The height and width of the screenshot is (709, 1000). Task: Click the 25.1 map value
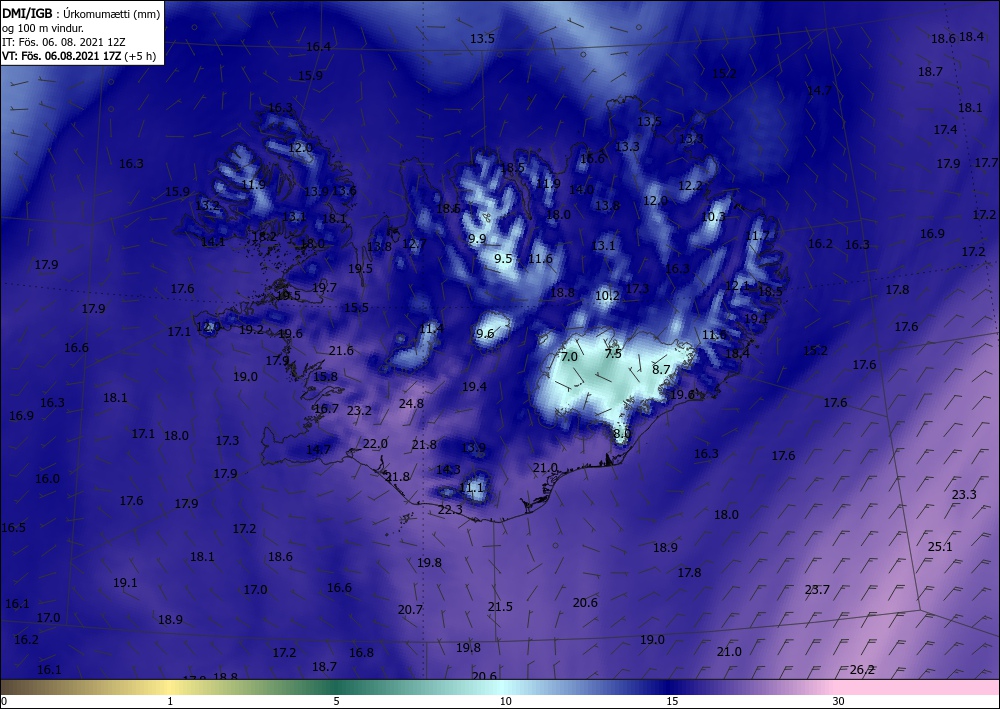pyautogui.click(x=940, y=547)
